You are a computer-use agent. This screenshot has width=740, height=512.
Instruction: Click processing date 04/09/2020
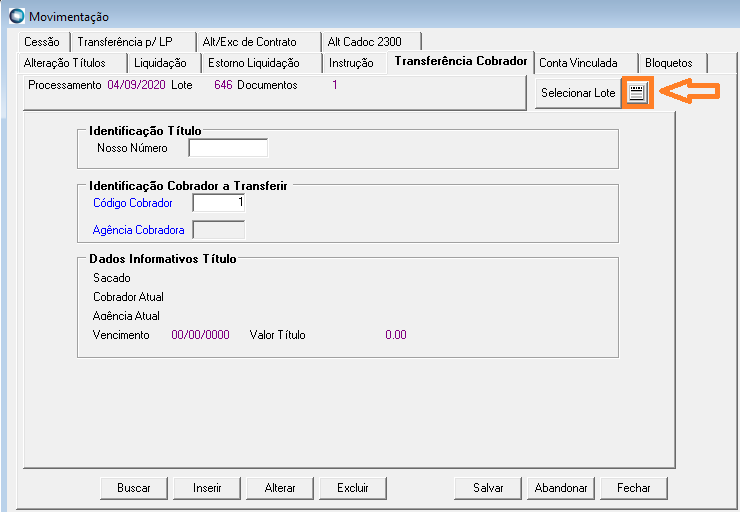(x=136, y=85)
